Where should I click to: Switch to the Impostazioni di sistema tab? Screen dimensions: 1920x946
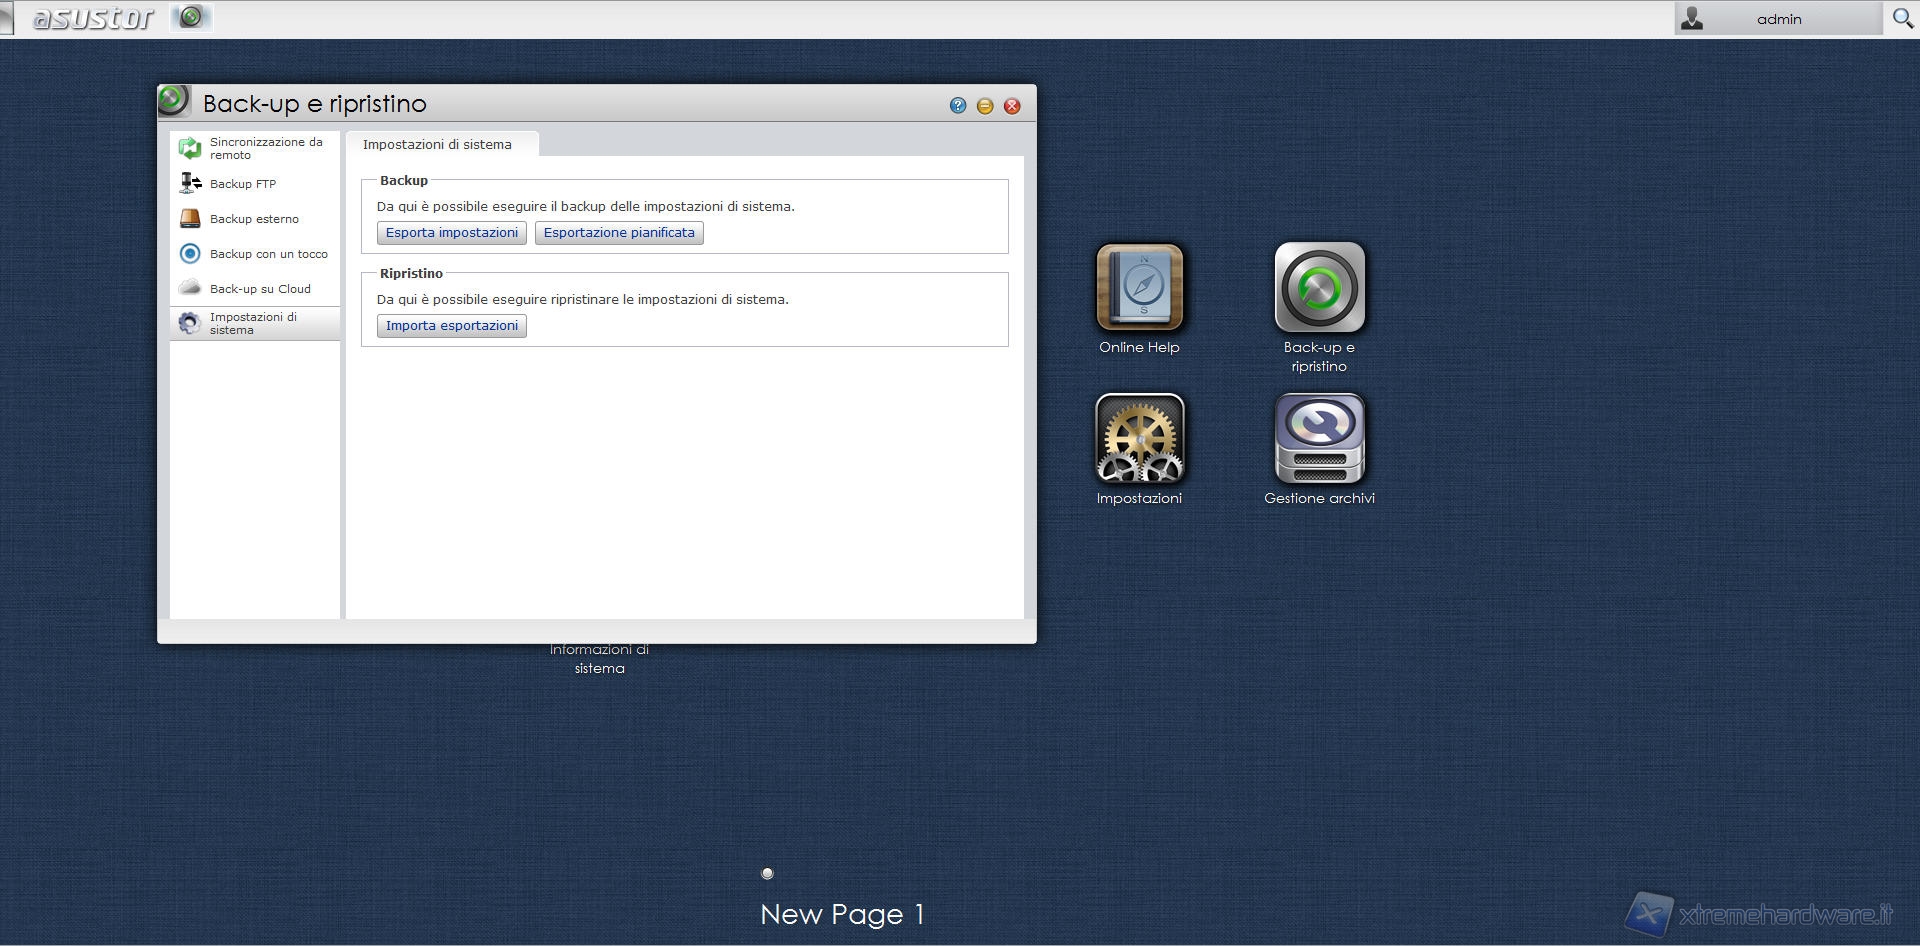point(437,145)
